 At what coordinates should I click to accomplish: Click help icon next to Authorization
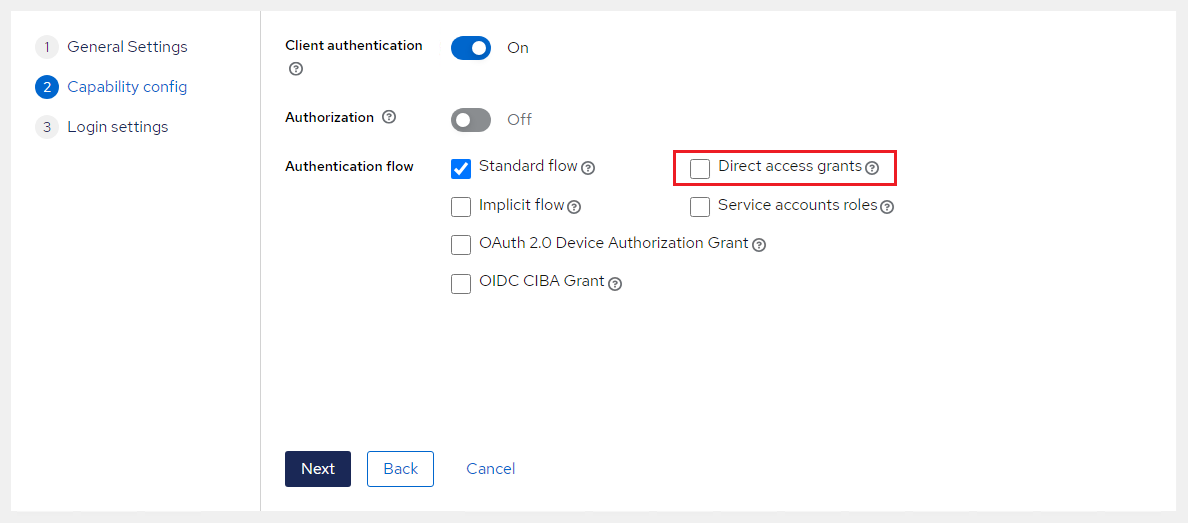point(389,117)
